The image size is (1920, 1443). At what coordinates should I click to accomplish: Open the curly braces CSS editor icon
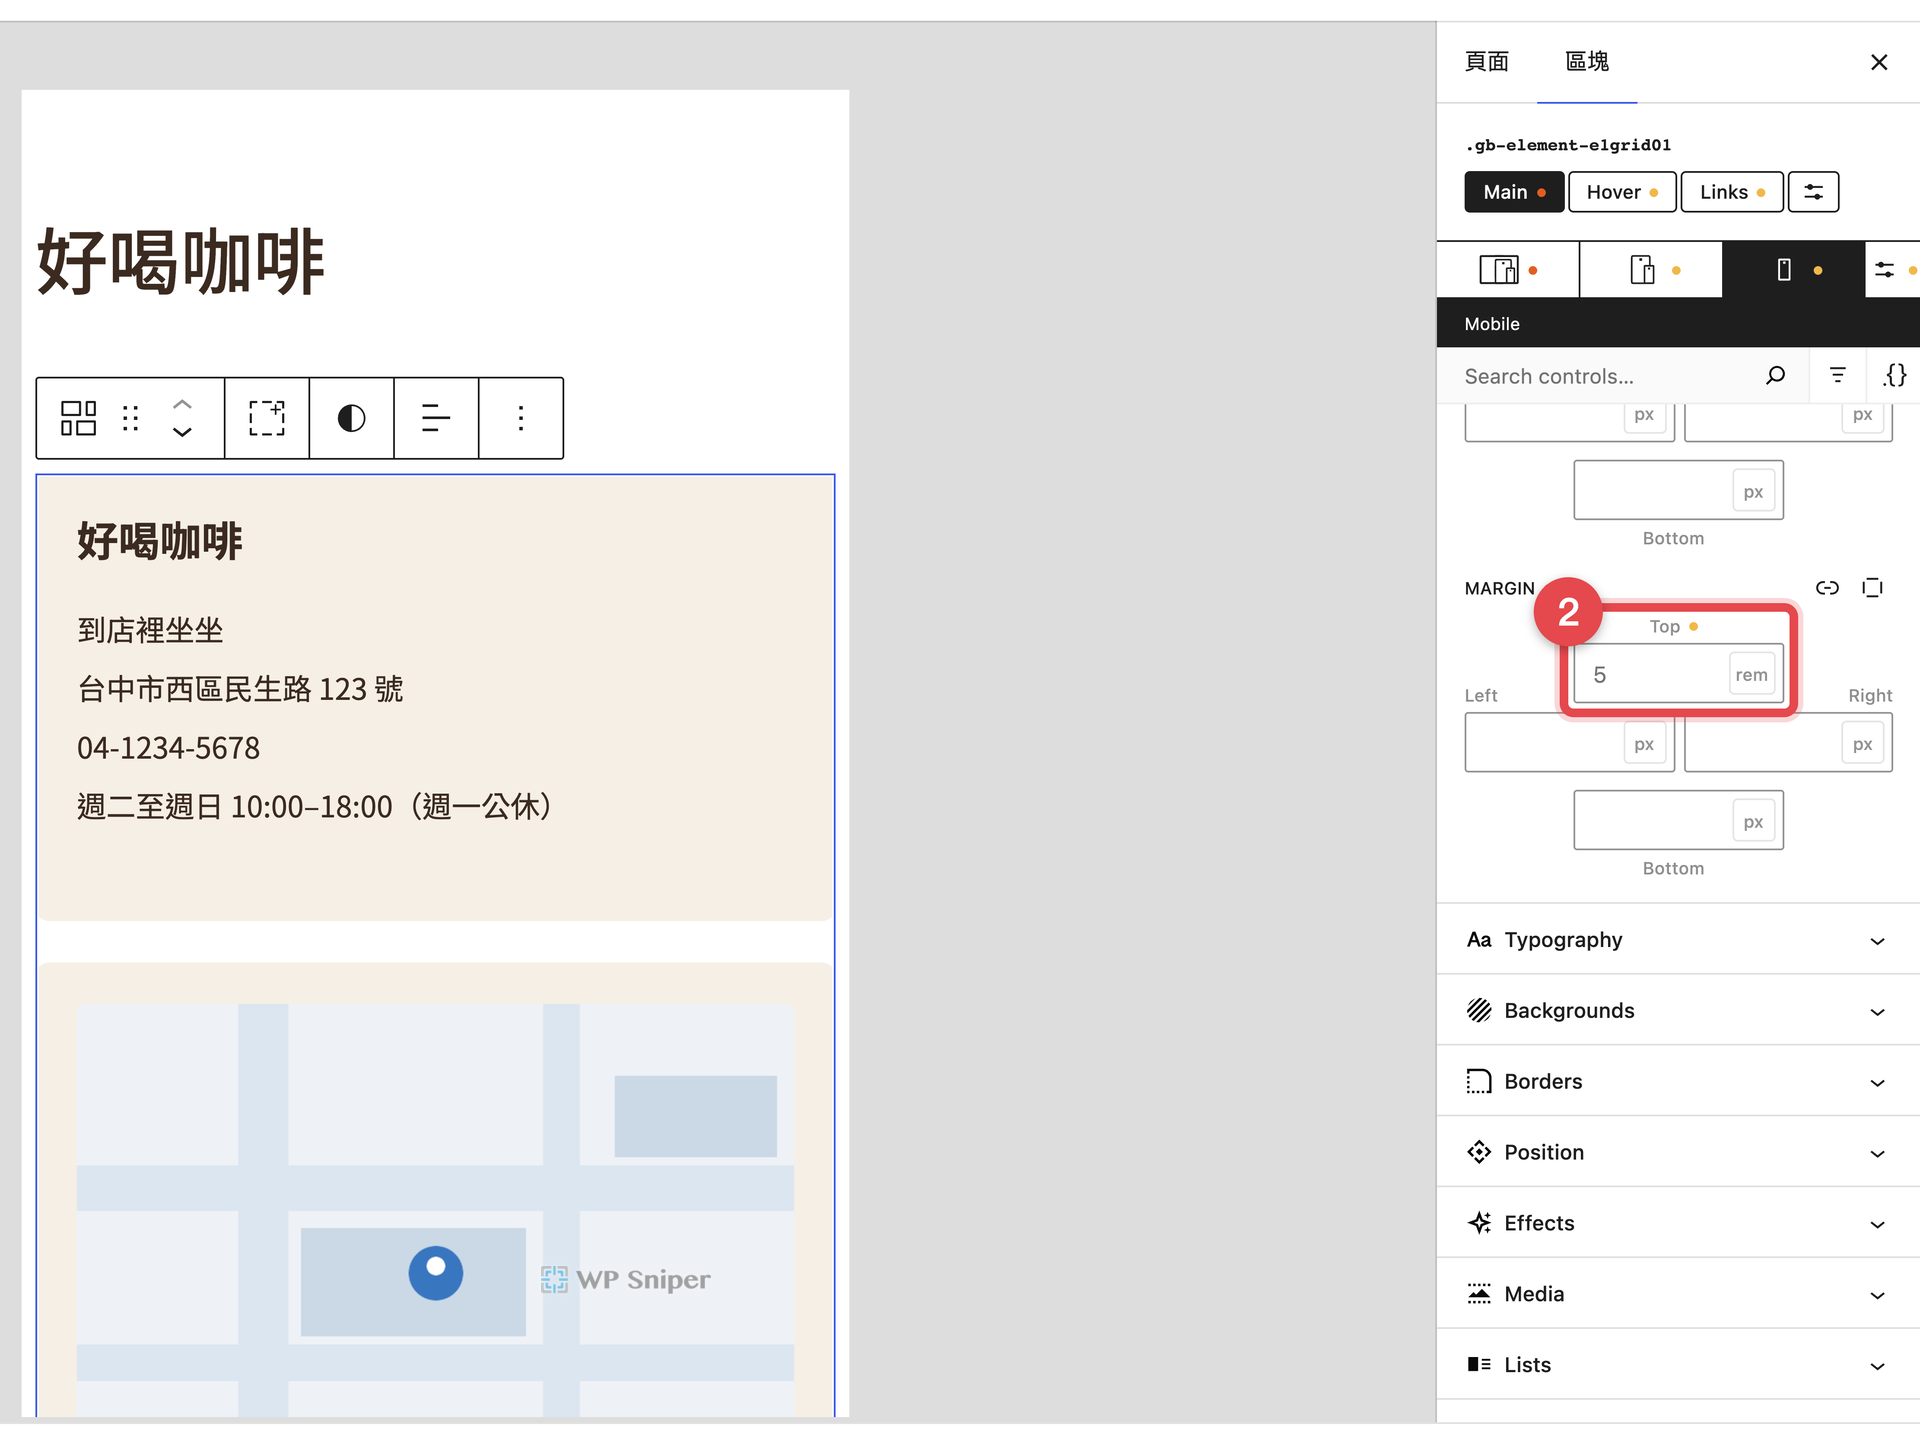(x=1895, y=375)
